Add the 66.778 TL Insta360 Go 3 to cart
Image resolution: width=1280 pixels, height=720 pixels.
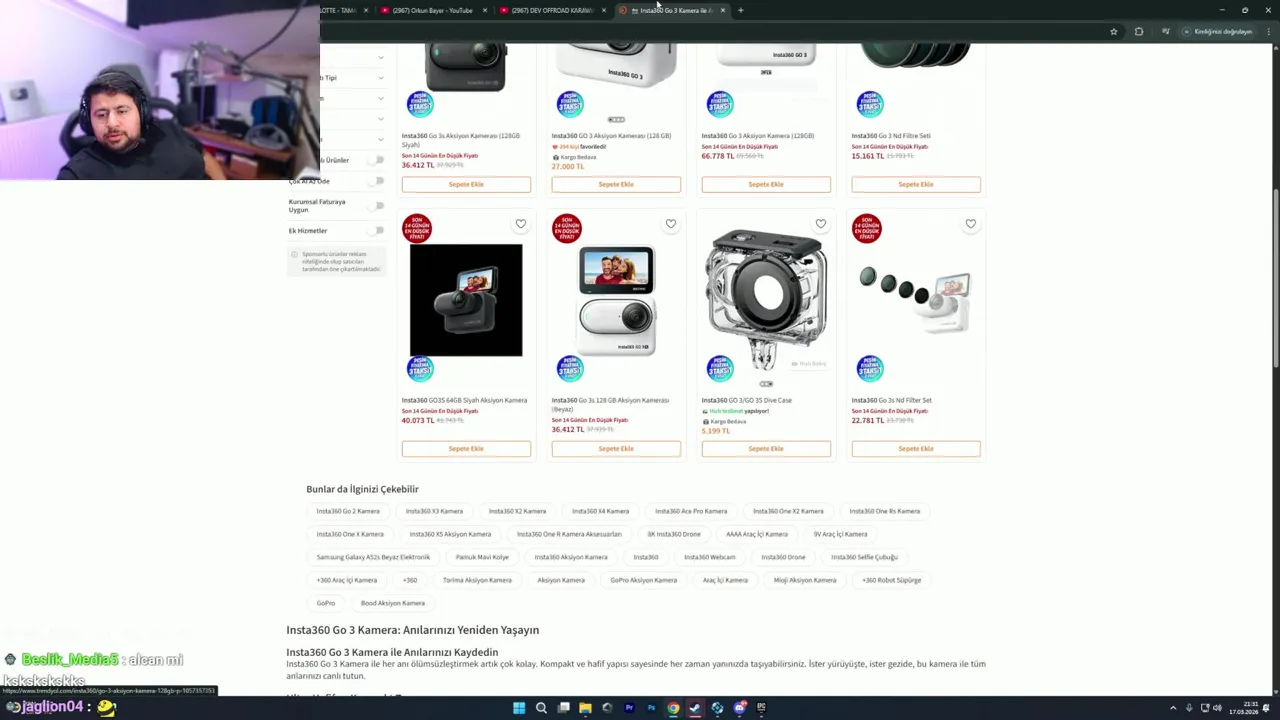click(x=766, y=184)
